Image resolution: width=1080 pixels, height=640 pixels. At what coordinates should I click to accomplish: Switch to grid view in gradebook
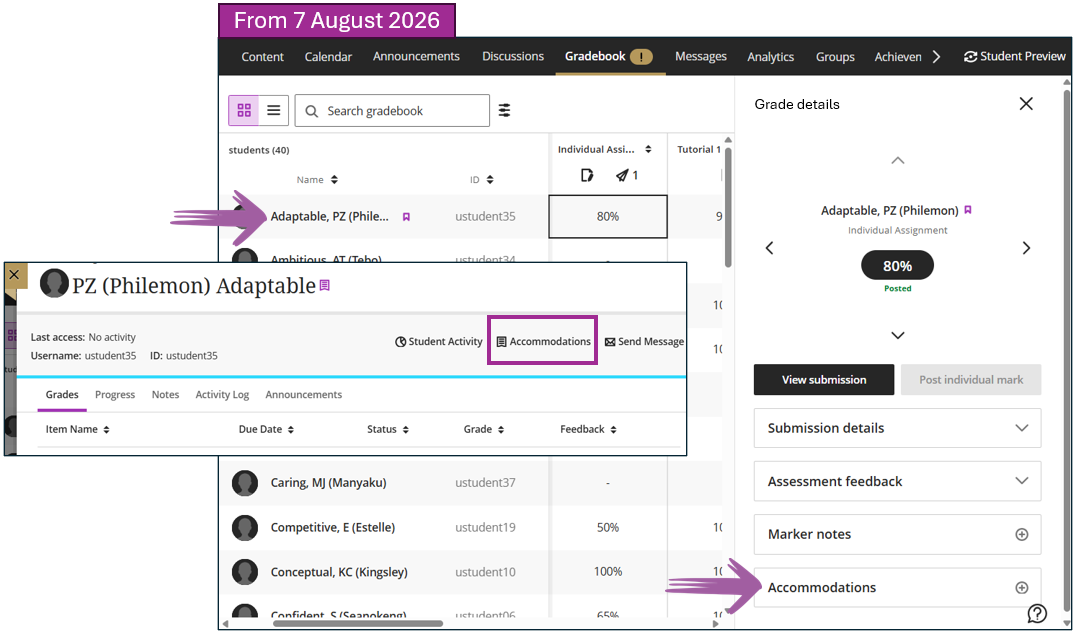pyautogui.click(x=244, y=110)
